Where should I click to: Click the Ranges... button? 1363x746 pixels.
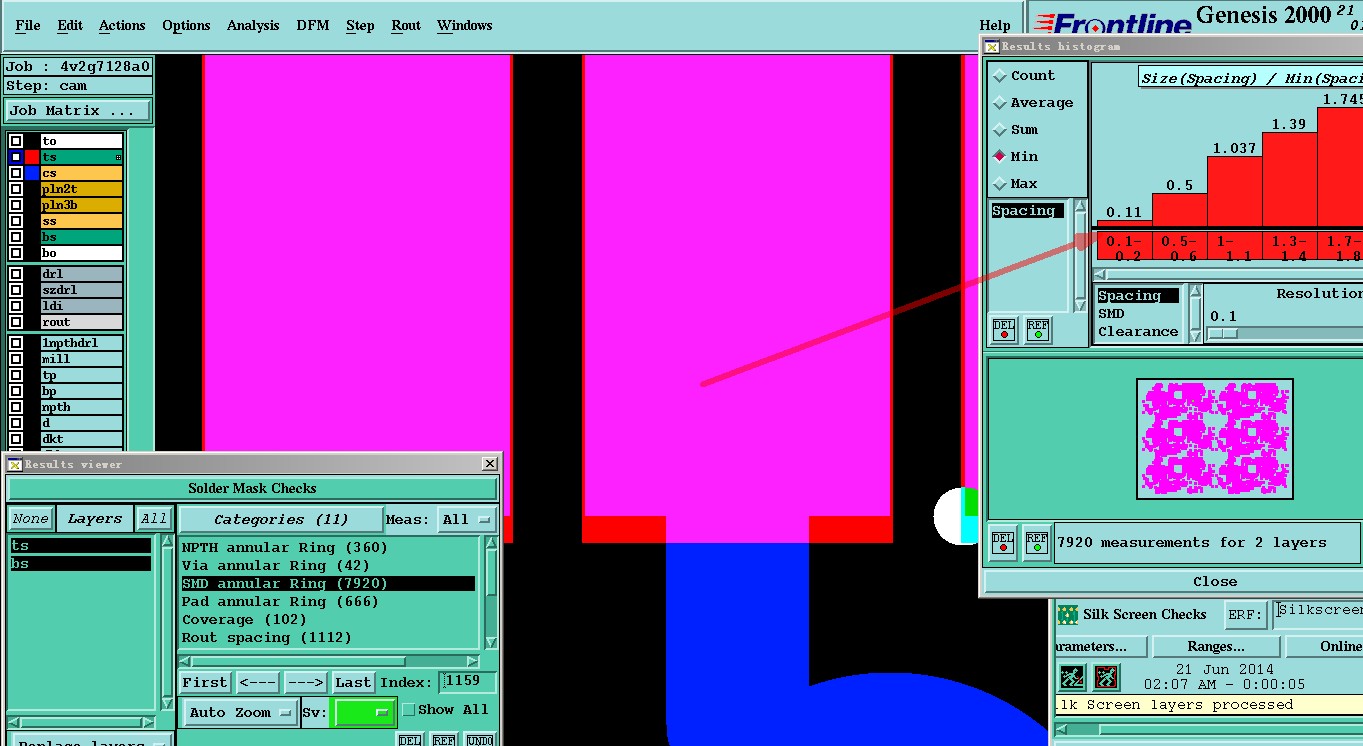click(1216, 646)
